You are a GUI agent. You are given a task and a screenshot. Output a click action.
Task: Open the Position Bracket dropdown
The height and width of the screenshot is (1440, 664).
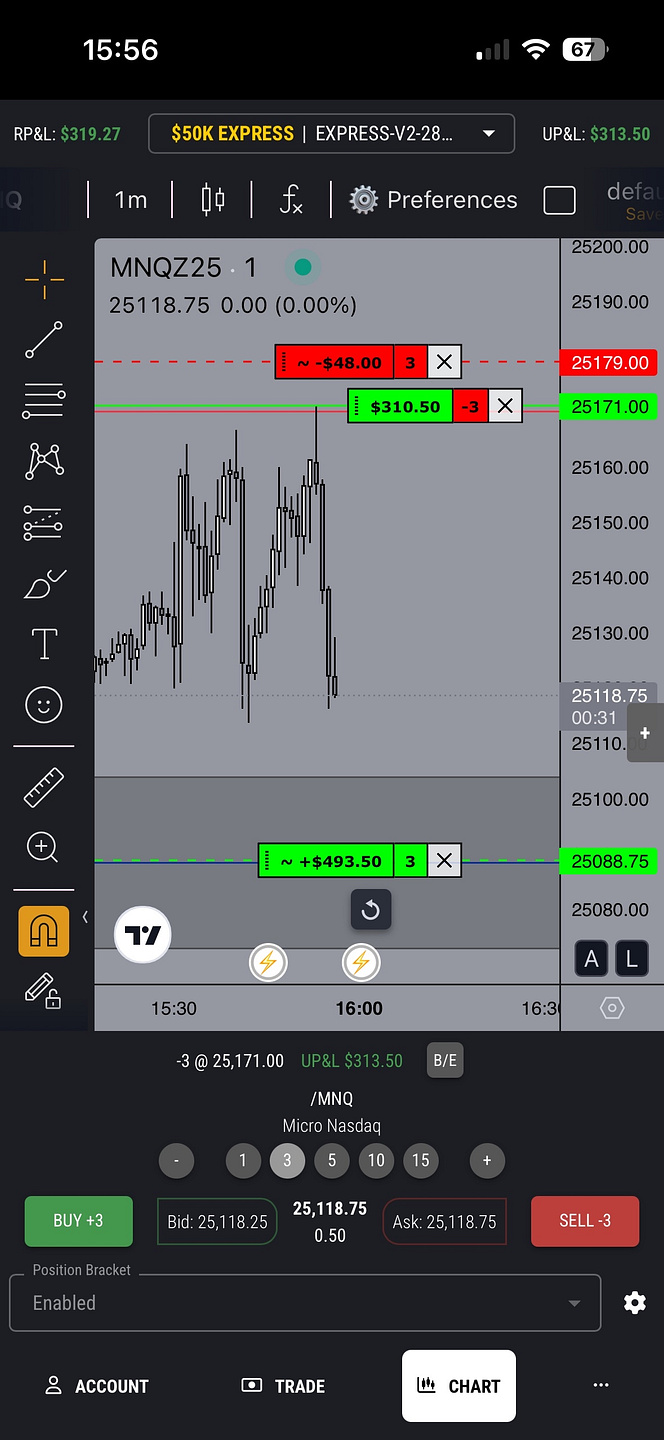point(305,1303)
